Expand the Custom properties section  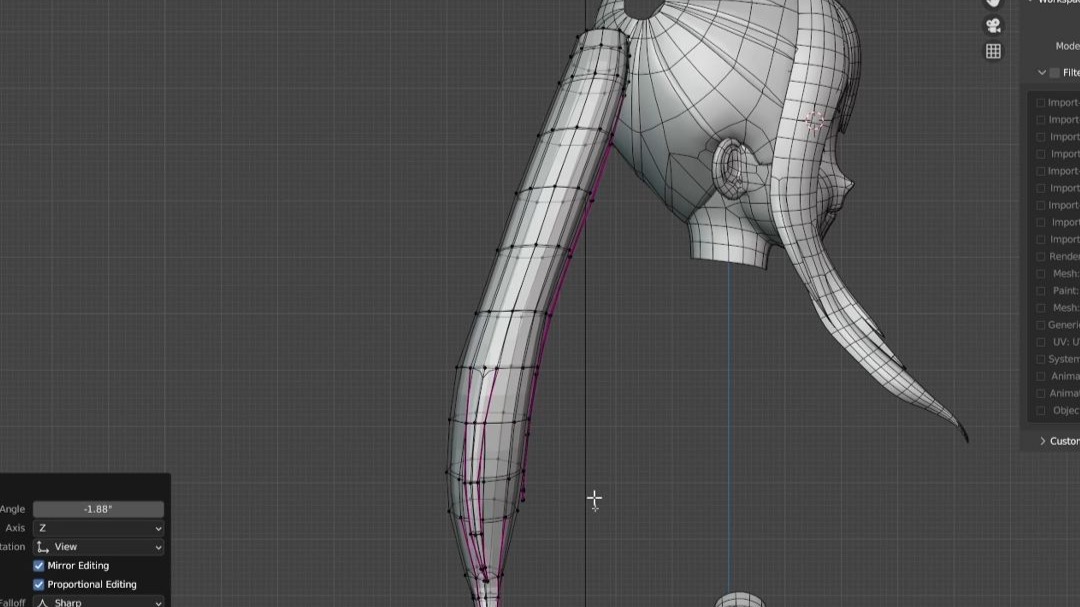pyautogui.click(x=1043, y=441)
